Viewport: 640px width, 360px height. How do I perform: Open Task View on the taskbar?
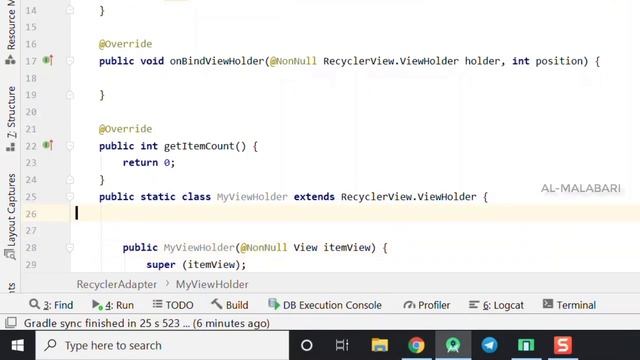click(342, 345)
